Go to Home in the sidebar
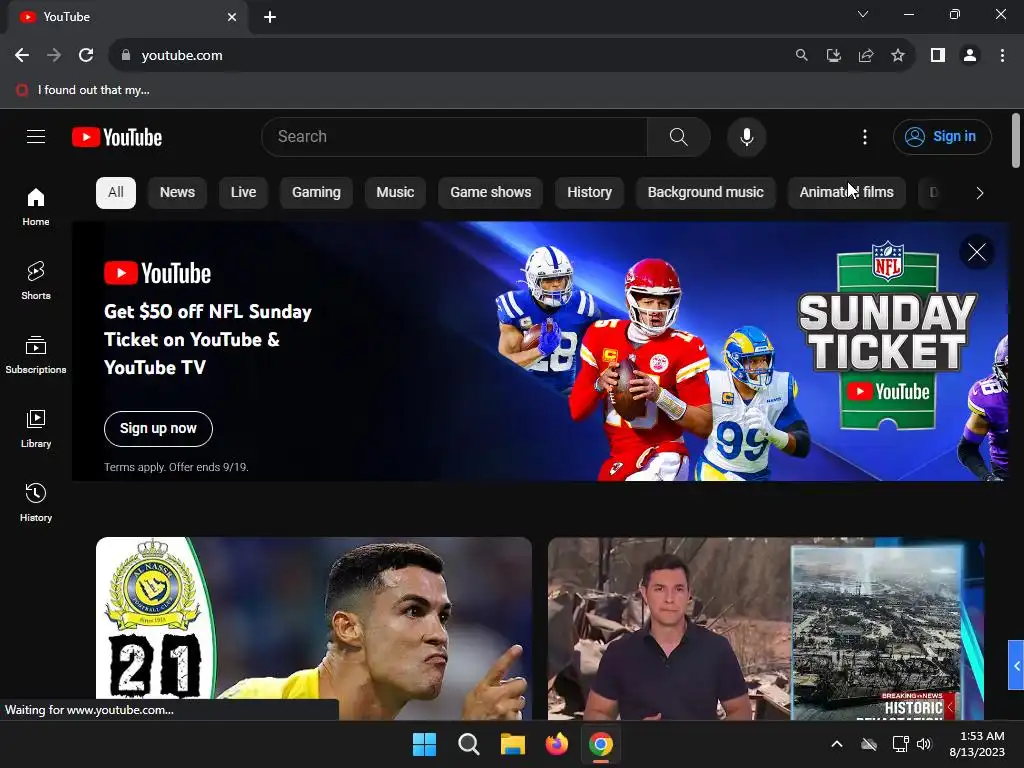This screenshot has height=768, width=1024. [x=36, y=206]
